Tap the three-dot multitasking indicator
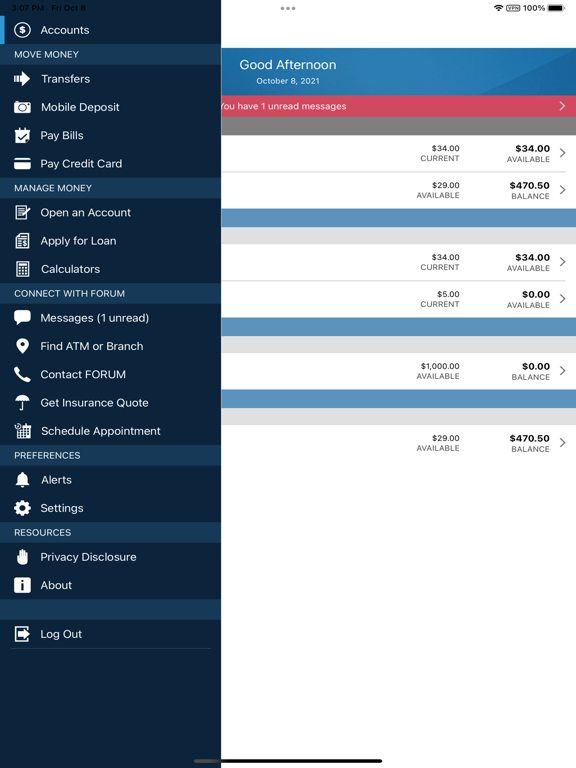Image resolution: width=576 pixels, height=768 pixels. click(x=288, y=8)
